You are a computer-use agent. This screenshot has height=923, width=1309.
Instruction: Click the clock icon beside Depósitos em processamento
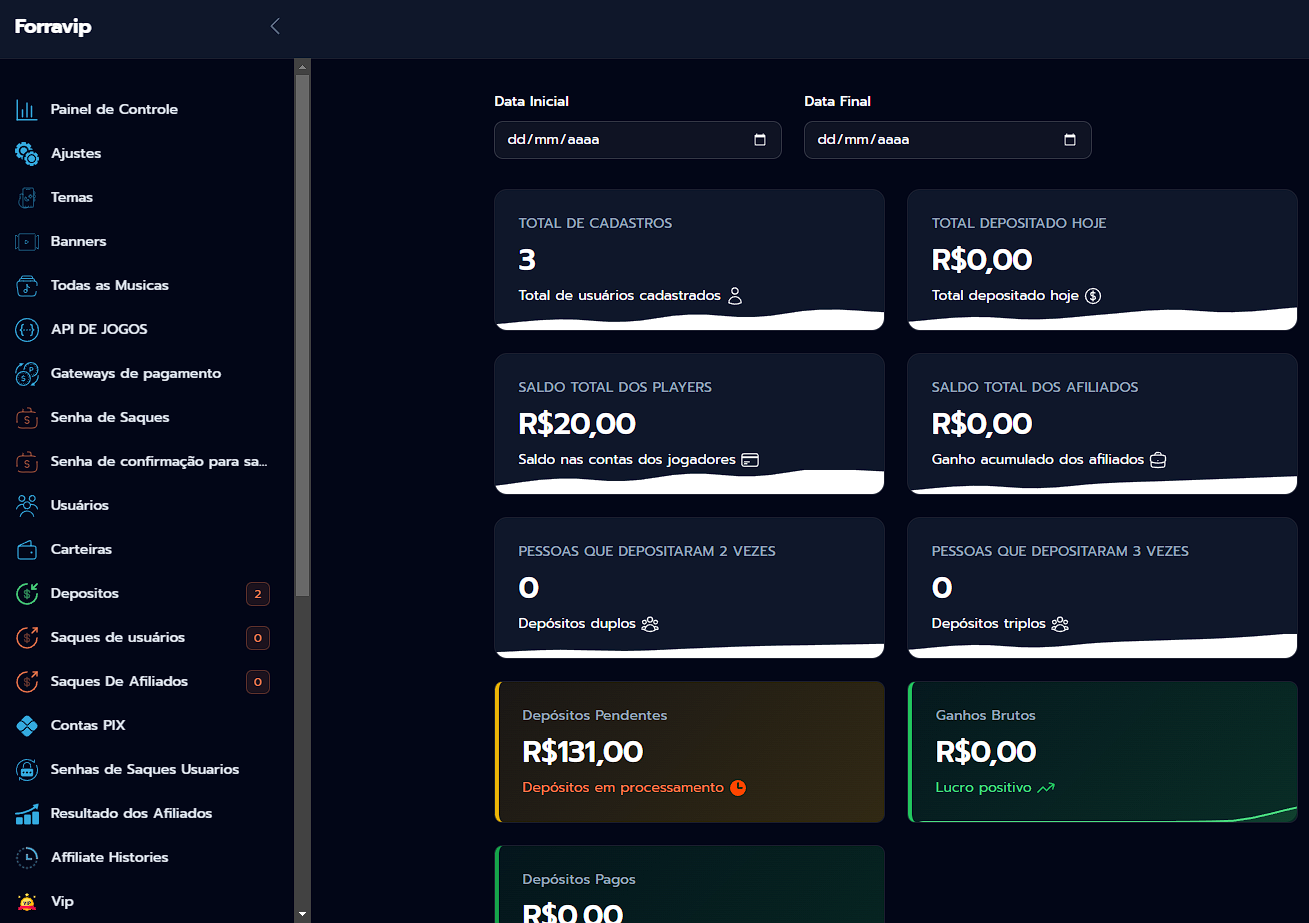click(x=738, y=788)
